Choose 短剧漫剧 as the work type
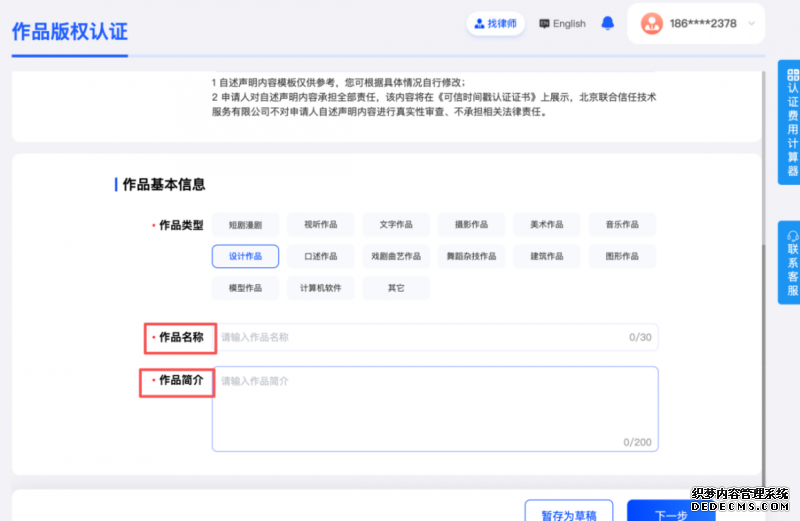Viewport: 800px width, 521px height. coord(245,225)
